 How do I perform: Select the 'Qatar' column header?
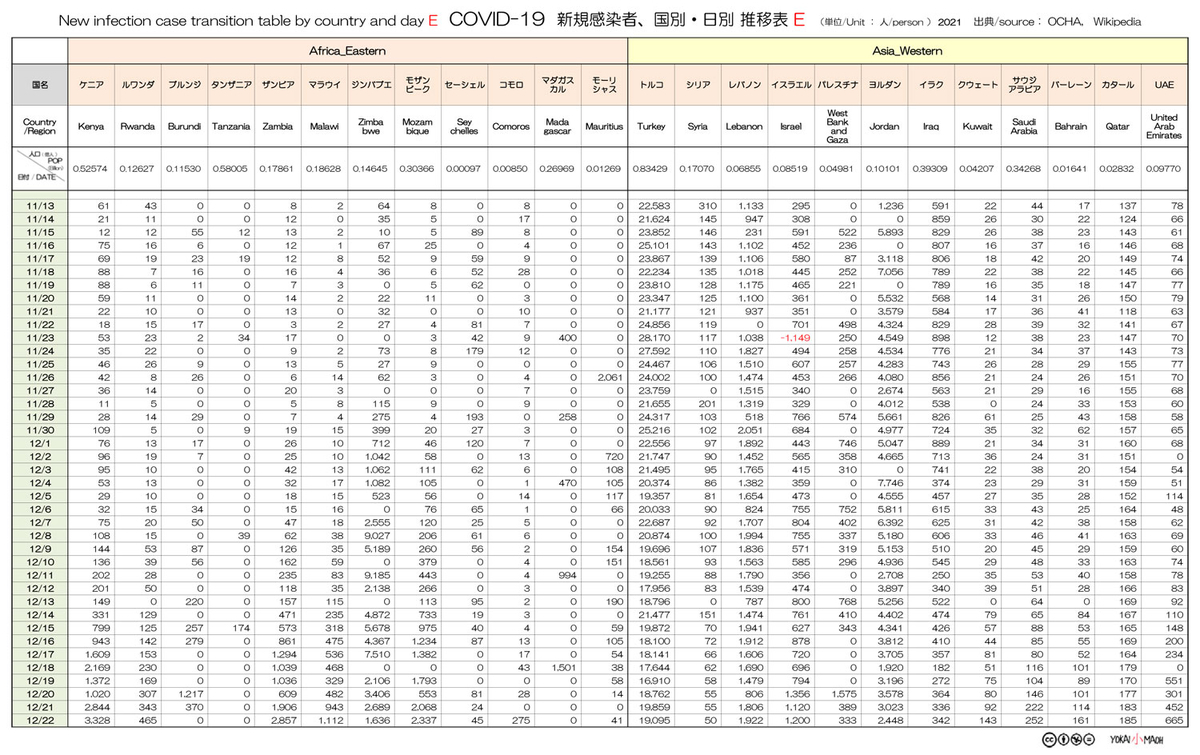click(1117, 127)
